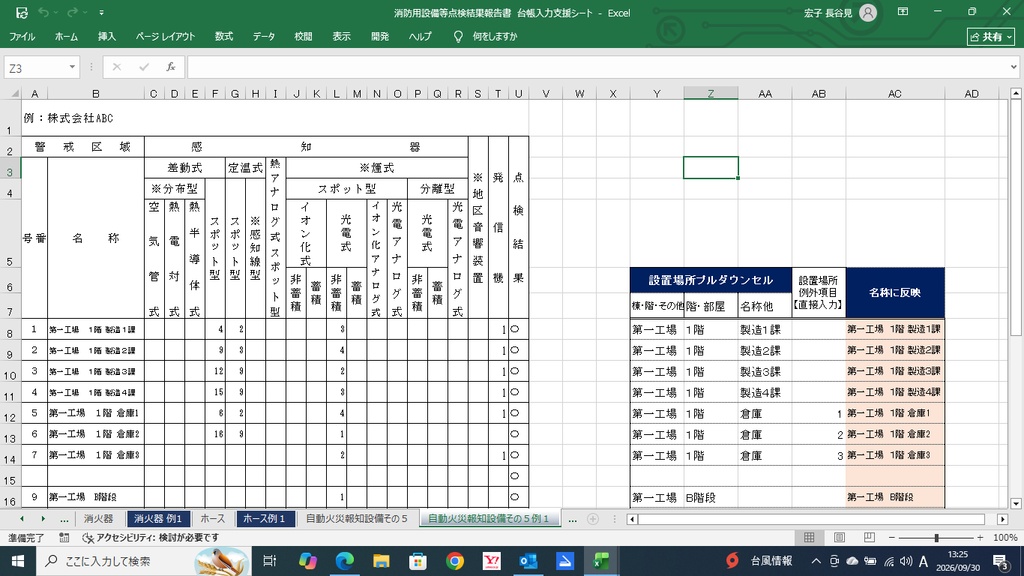The width and height of the screenshot is (1024, 576).
Task: Click the Insert Function fx icon
Action: click(170, 67)
